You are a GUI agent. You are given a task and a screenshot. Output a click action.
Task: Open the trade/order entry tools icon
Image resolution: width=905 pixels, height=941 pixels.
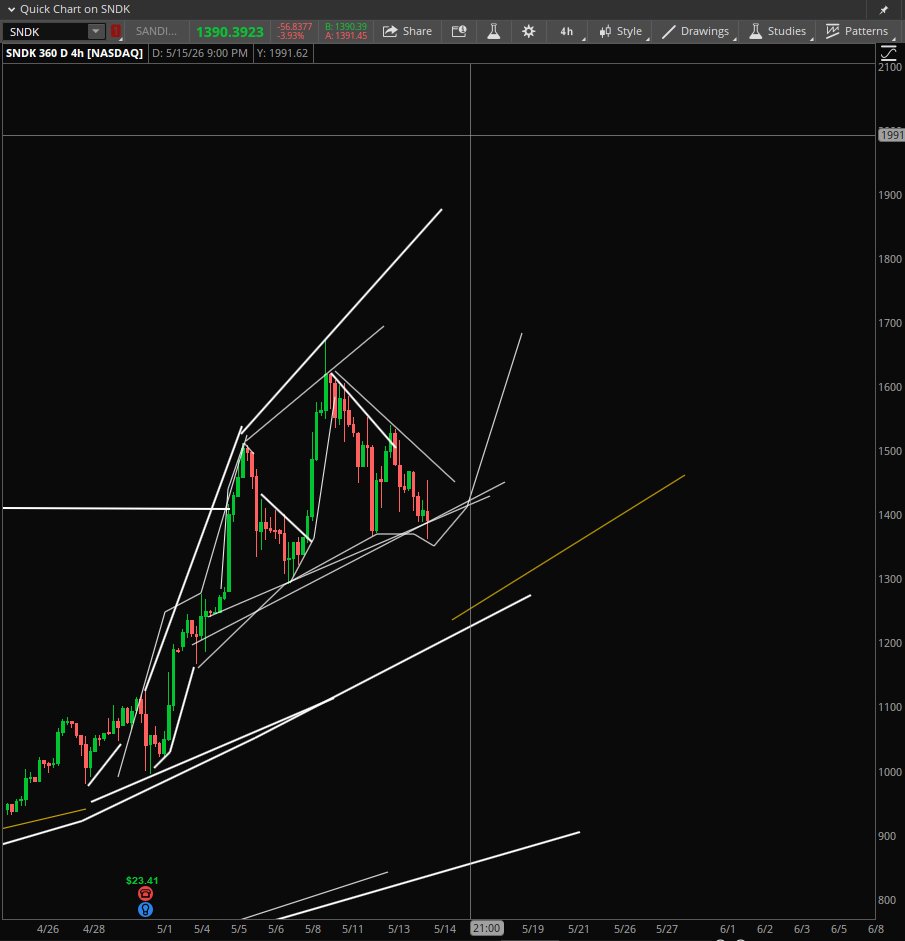point(459,31)
